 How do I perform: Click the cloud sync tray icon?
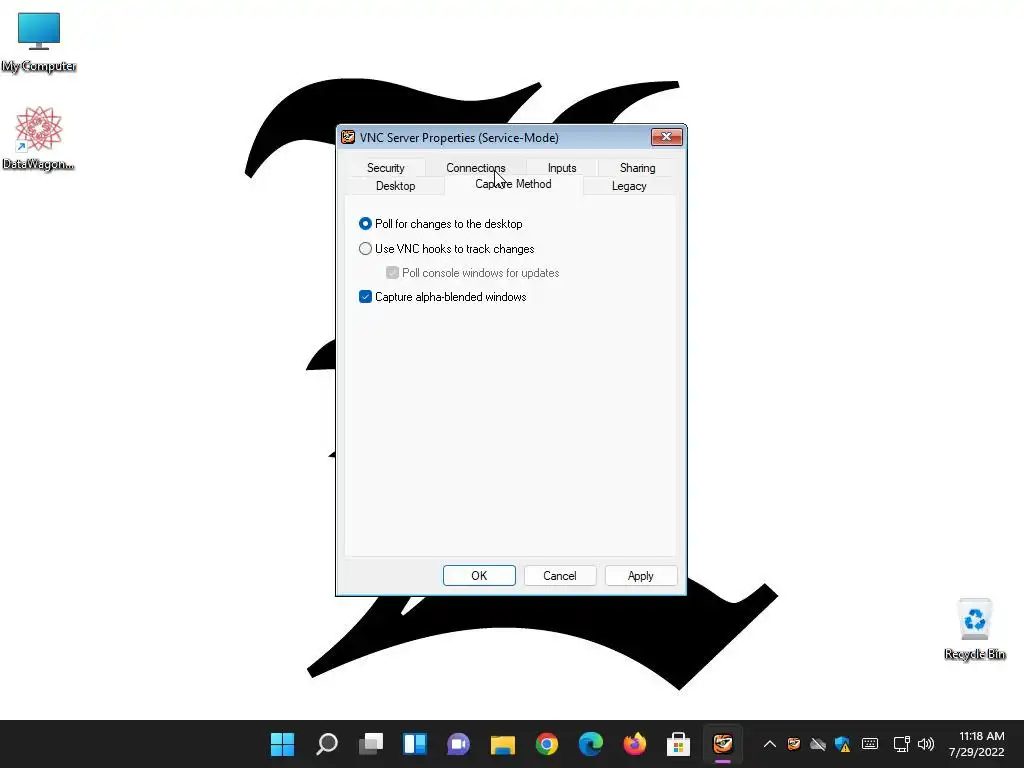tap(818, 744)
